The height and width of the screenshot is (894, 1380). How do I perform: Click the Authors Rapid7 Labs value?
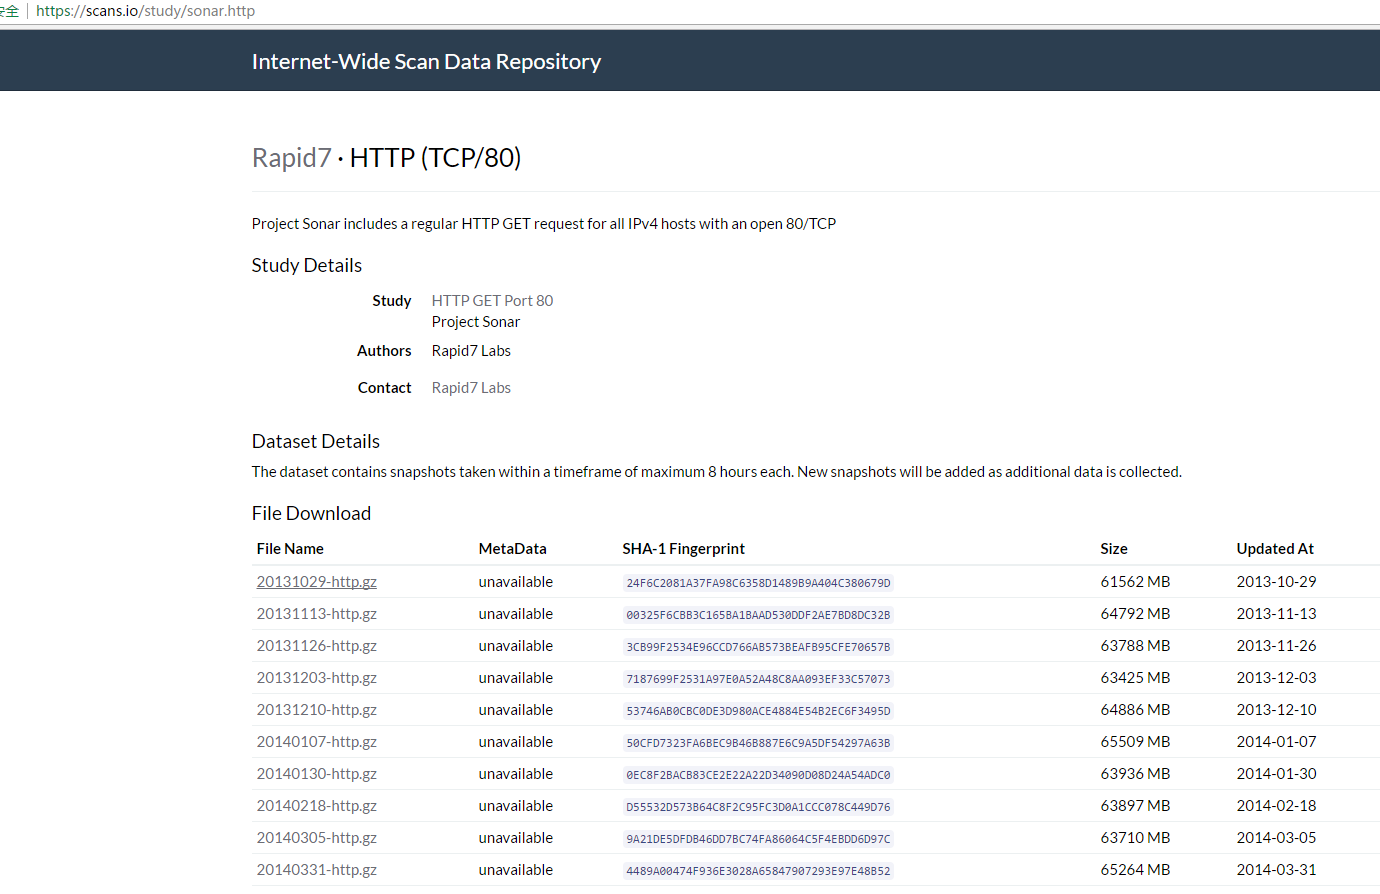click(x=471, y=350)
